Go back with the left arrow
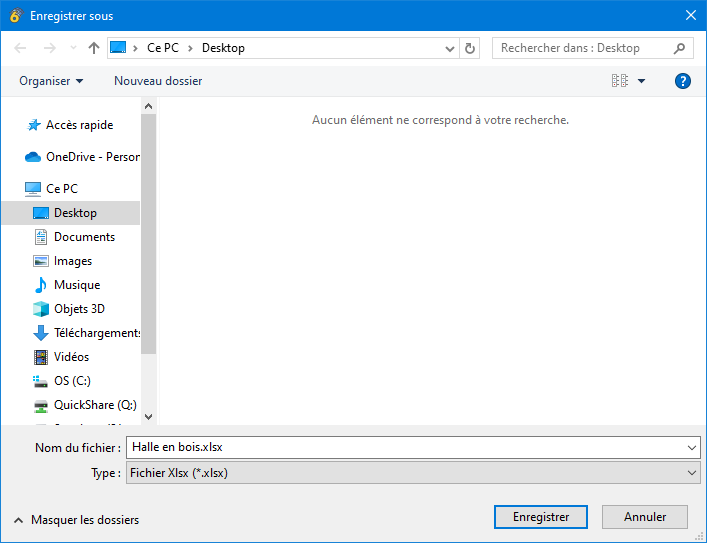This screenshot has height=543, width=707. (x=20, y=48)
